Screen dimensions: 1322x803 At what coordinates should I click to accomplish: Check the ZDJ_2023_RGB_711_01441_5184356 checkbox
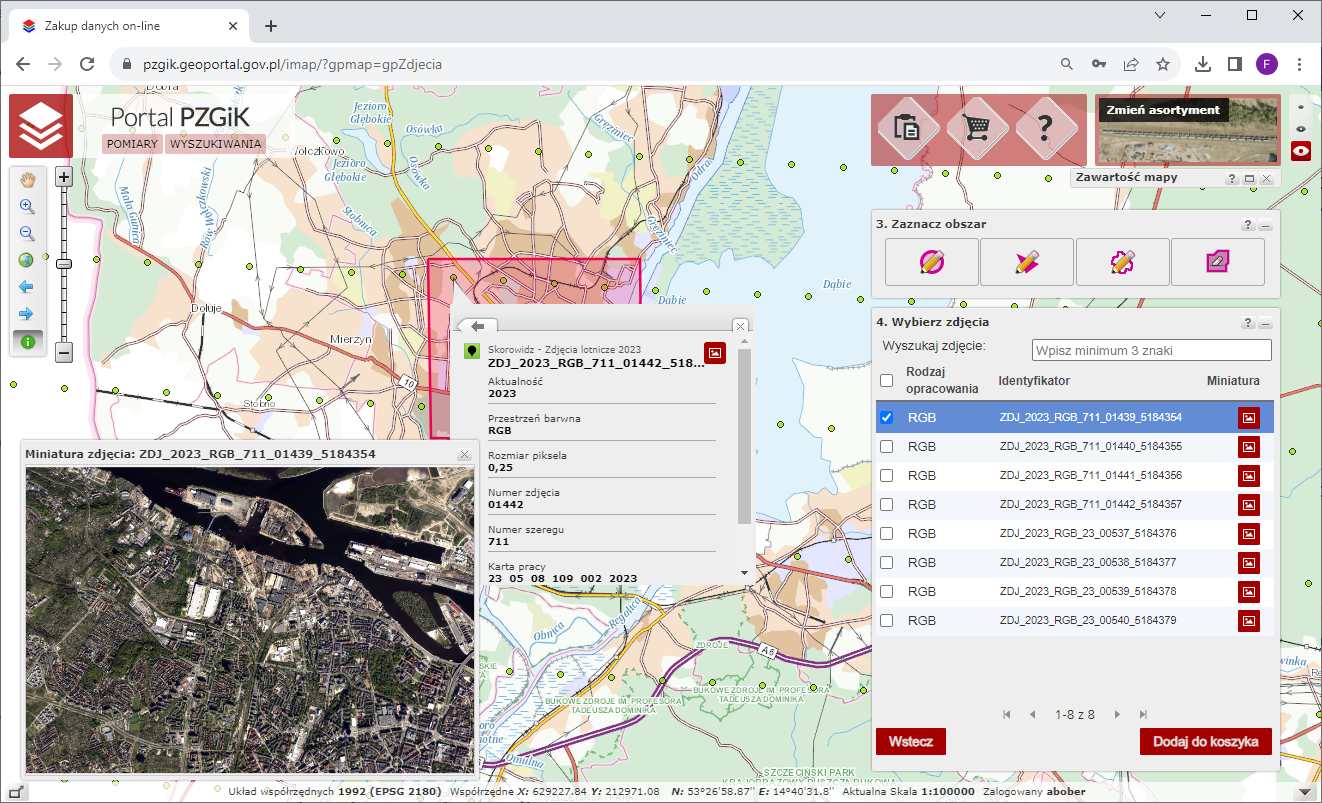[x=886, y=476]
